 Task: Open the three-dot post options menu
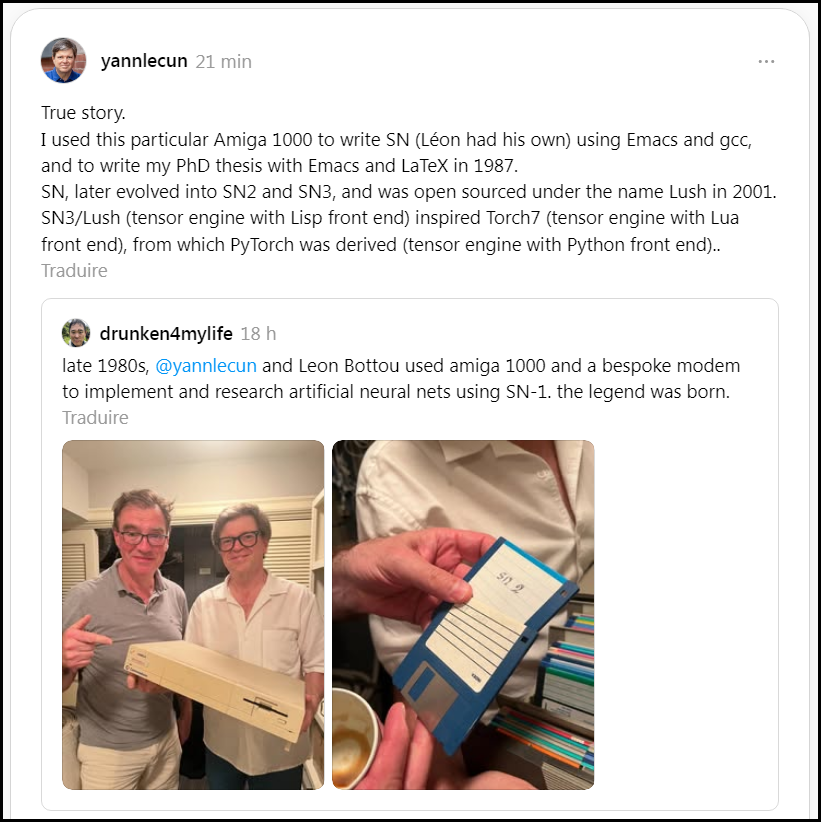point(766,62)
